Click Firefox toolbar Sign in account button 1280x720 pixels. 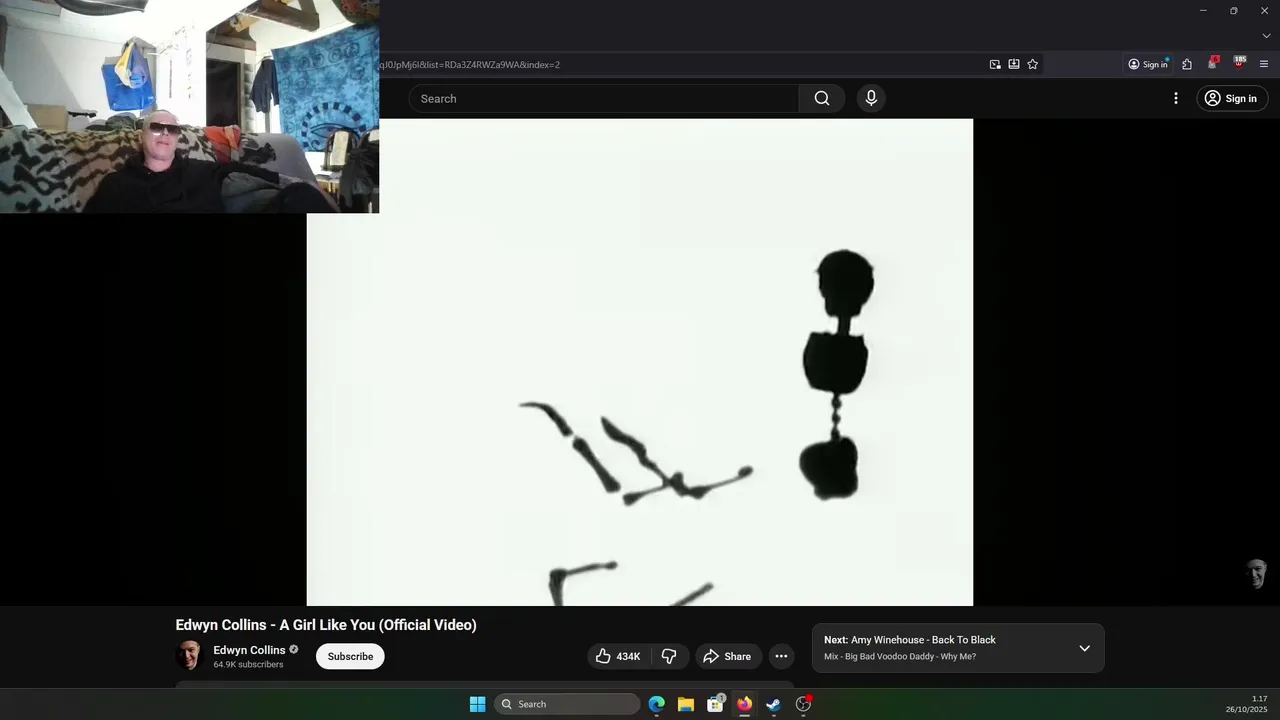pos(1148,64)
